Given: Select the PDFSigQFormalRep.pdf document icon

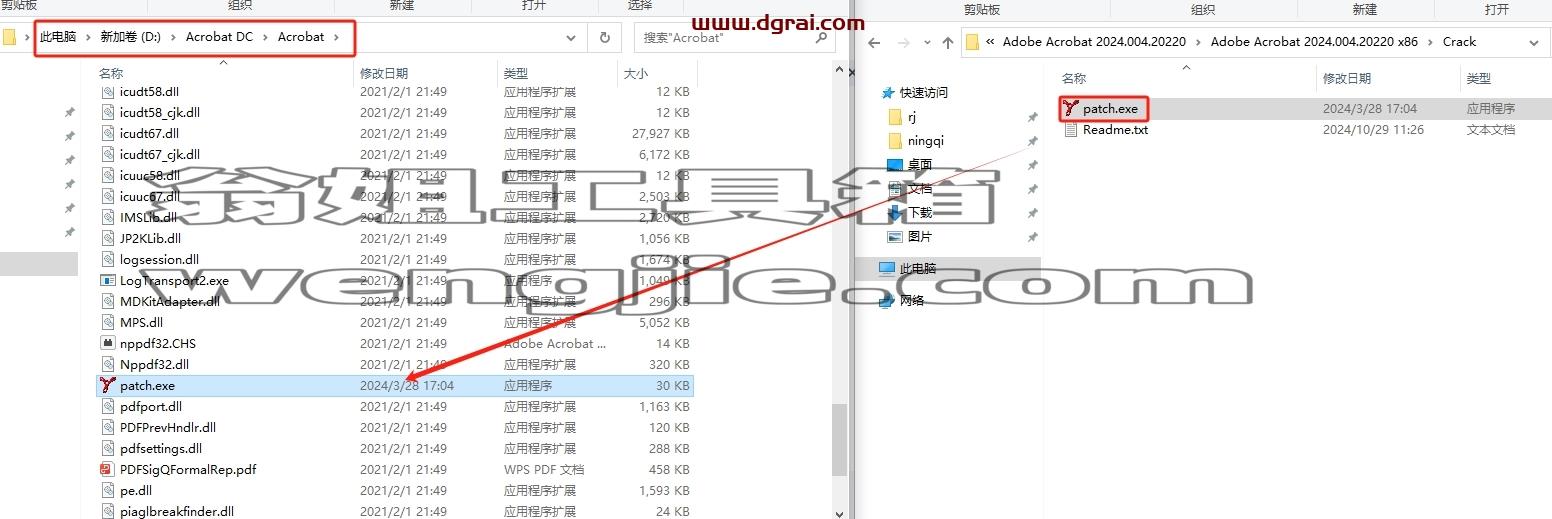Looking at the screenshot, I should (108, 470).
